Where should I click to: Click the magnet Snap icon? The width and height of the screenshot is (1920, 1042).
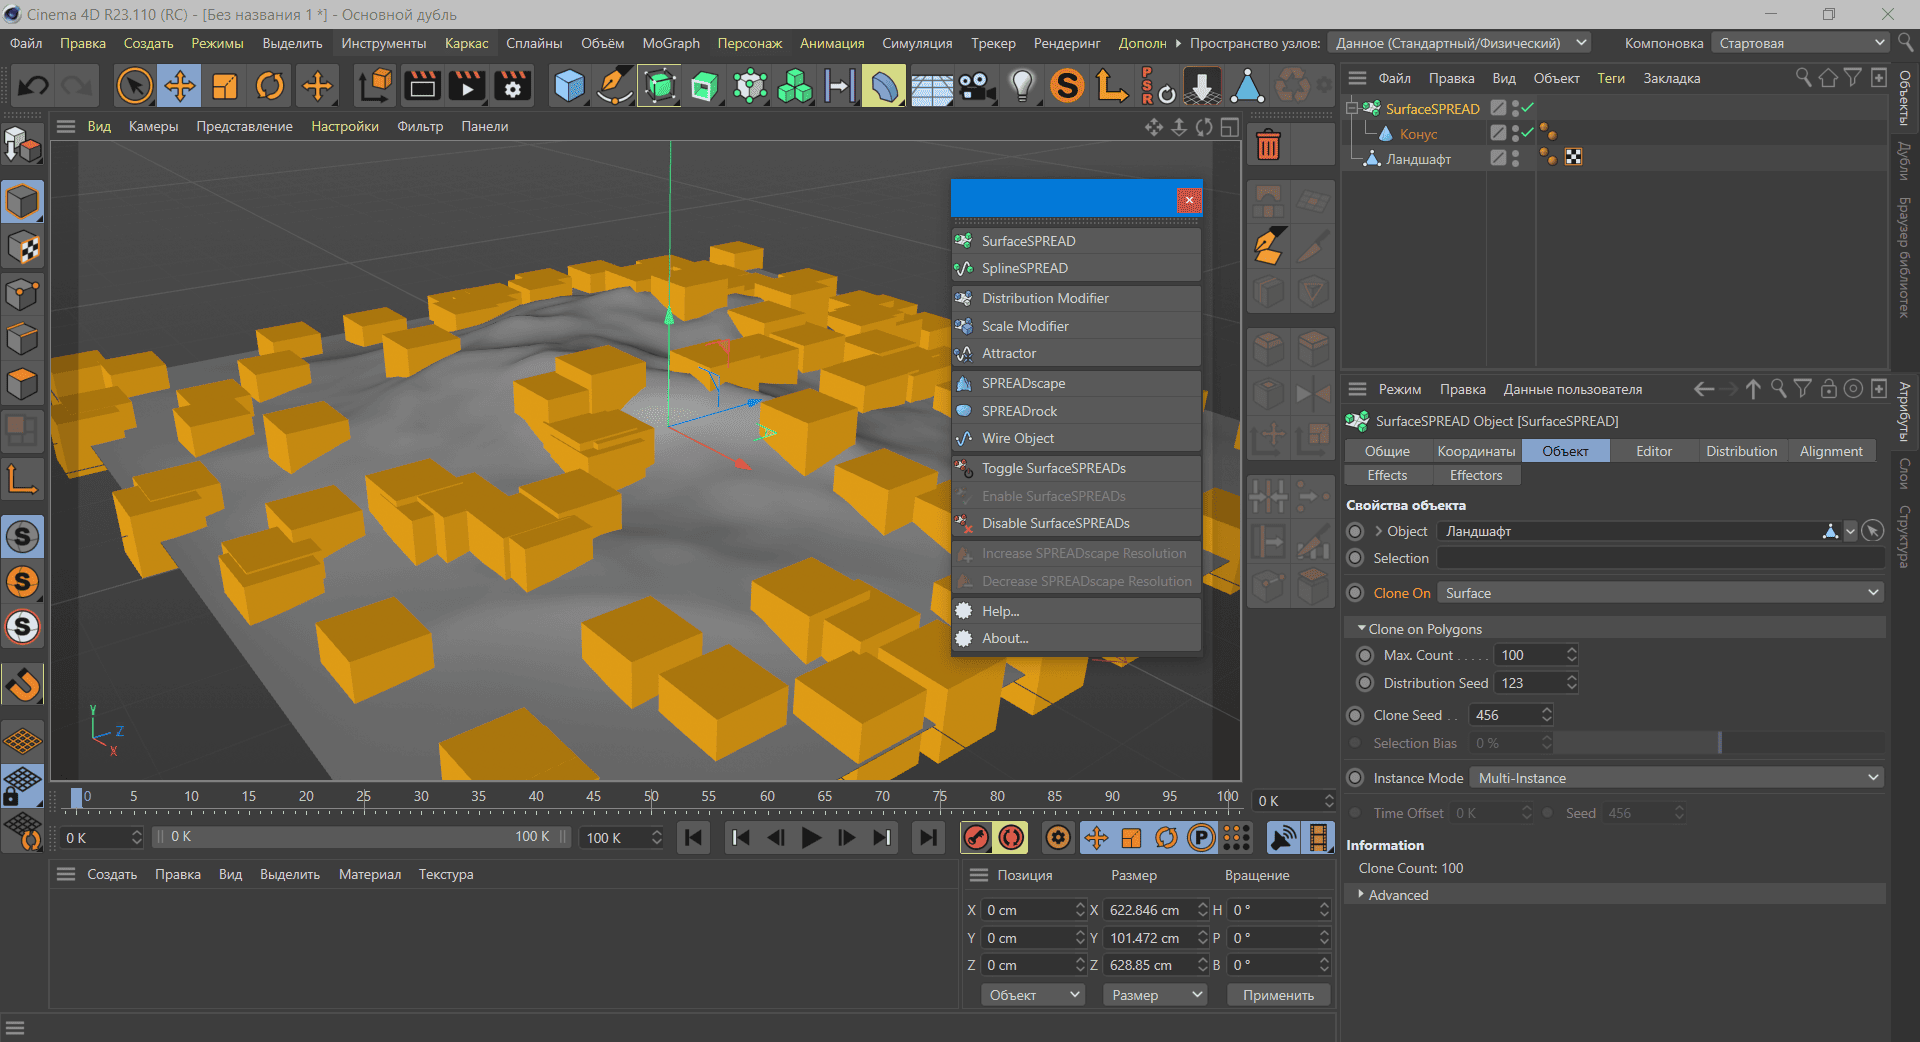(23, 685)
